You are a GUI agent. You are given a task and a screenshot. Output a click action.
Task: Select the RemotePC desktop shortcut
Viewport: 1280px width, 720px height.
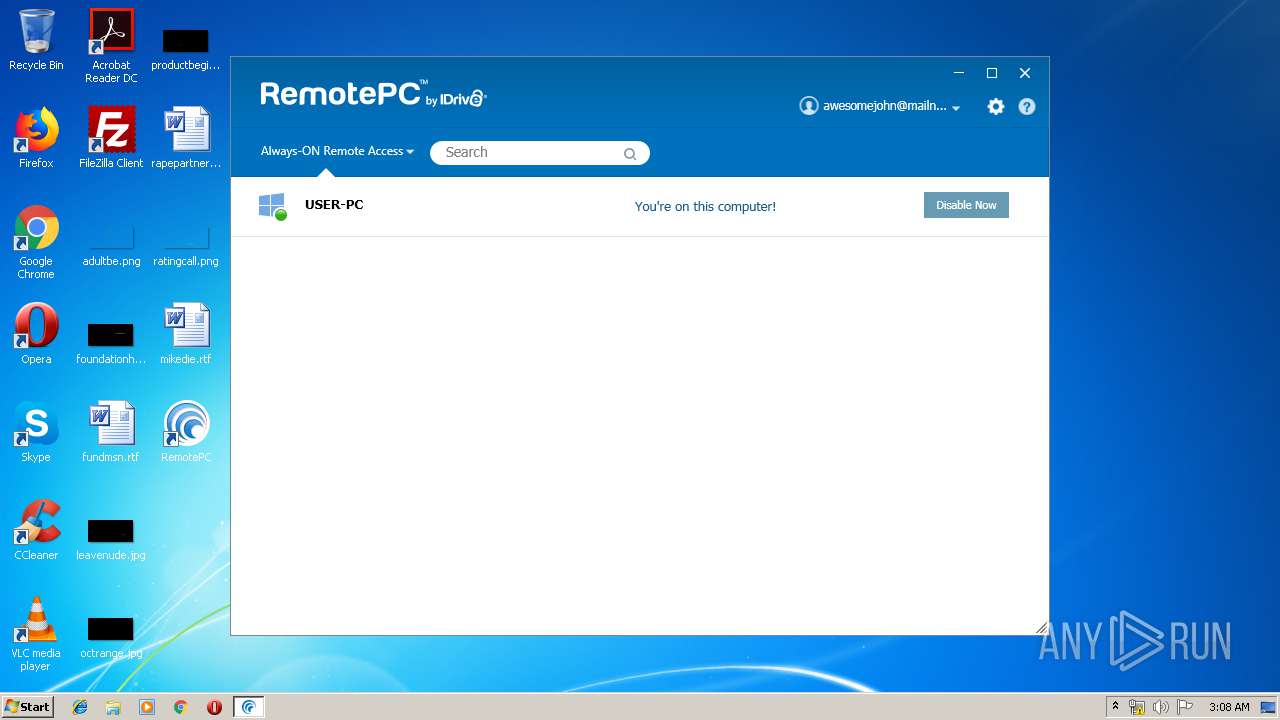click(x=186, y=432)
